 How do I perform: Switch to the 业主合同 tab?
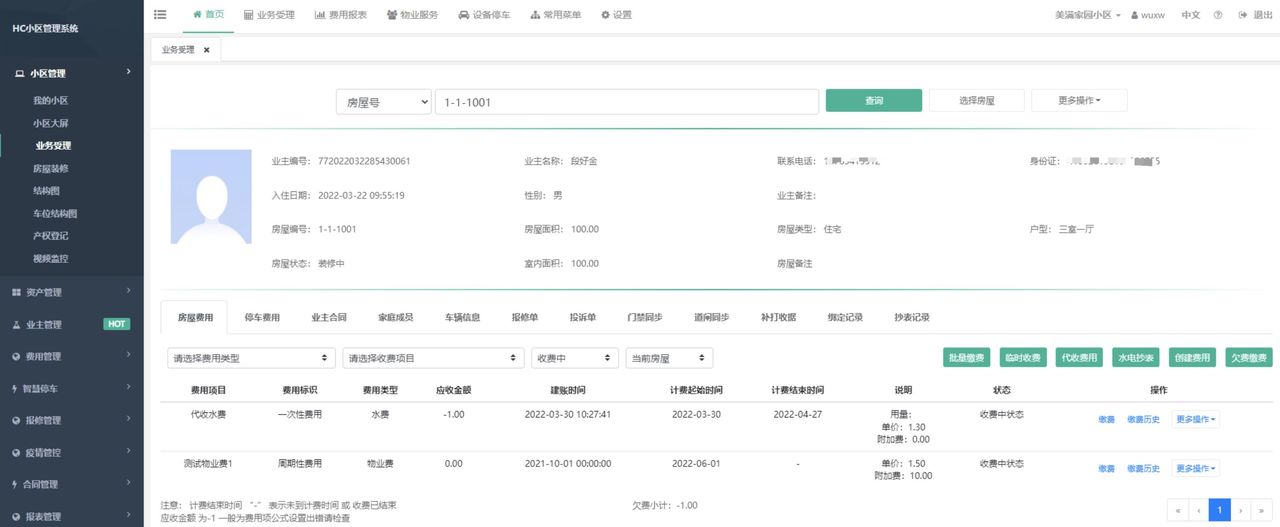329,317
